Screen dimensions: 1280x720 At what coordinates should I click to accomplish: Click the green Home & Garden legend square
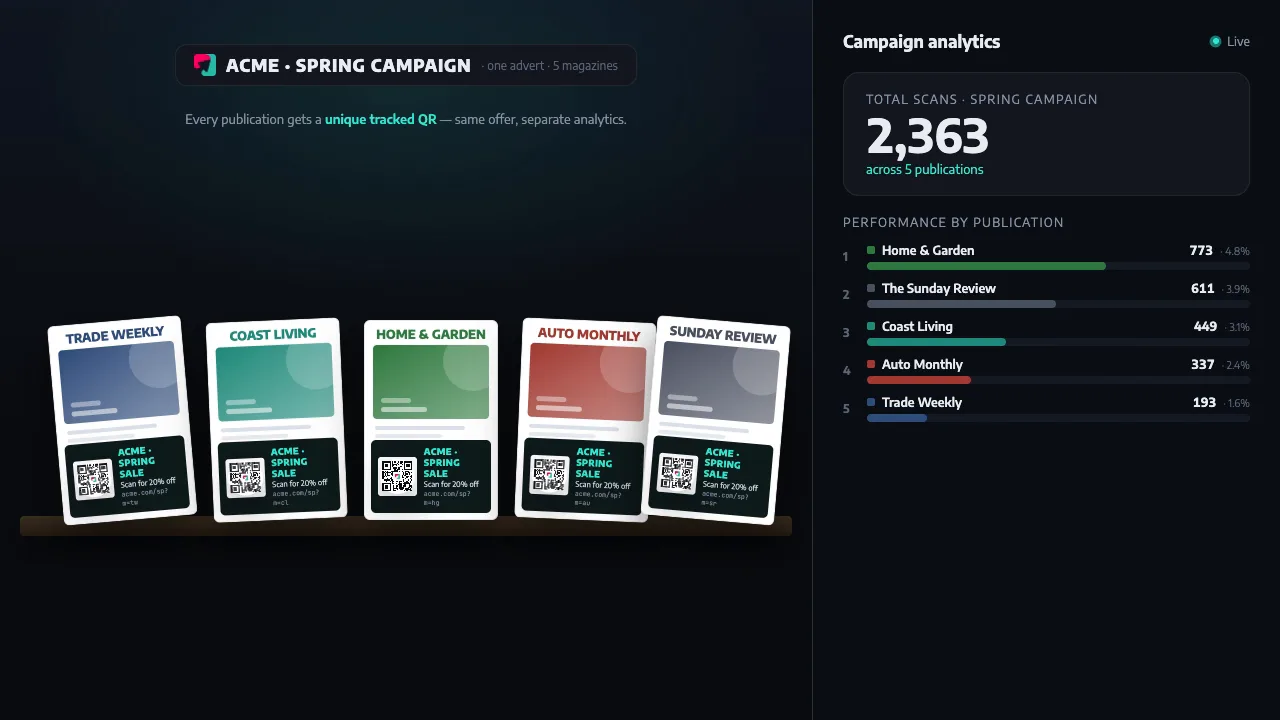point(871,250)
